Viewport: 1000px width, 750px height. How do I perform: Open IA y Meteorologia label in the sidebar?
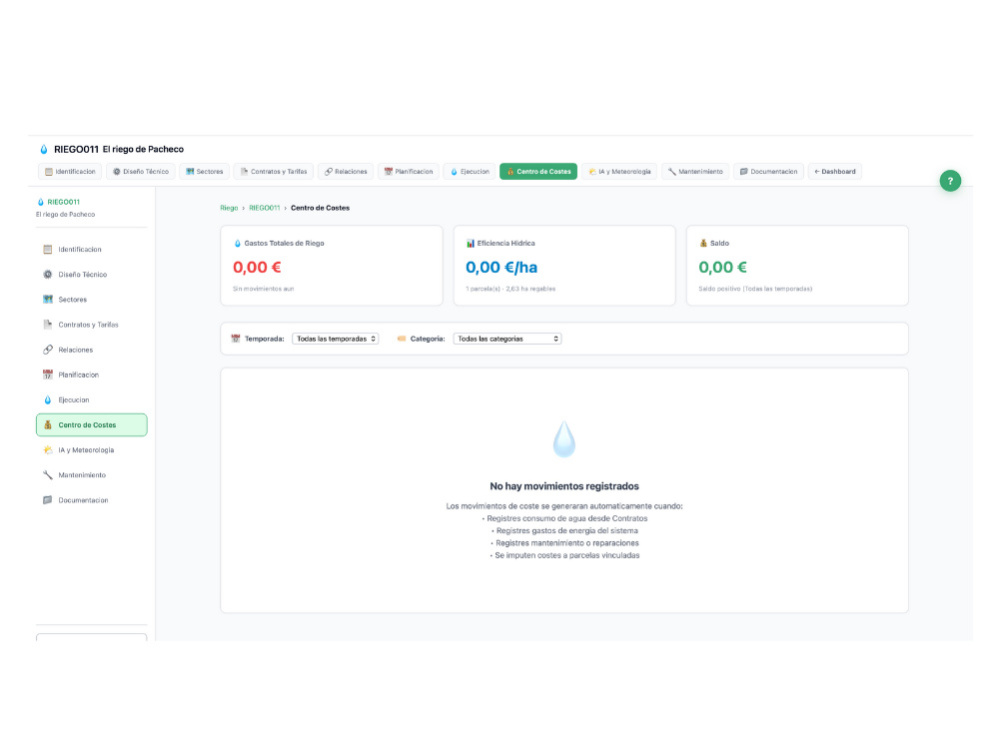point(86,450)
